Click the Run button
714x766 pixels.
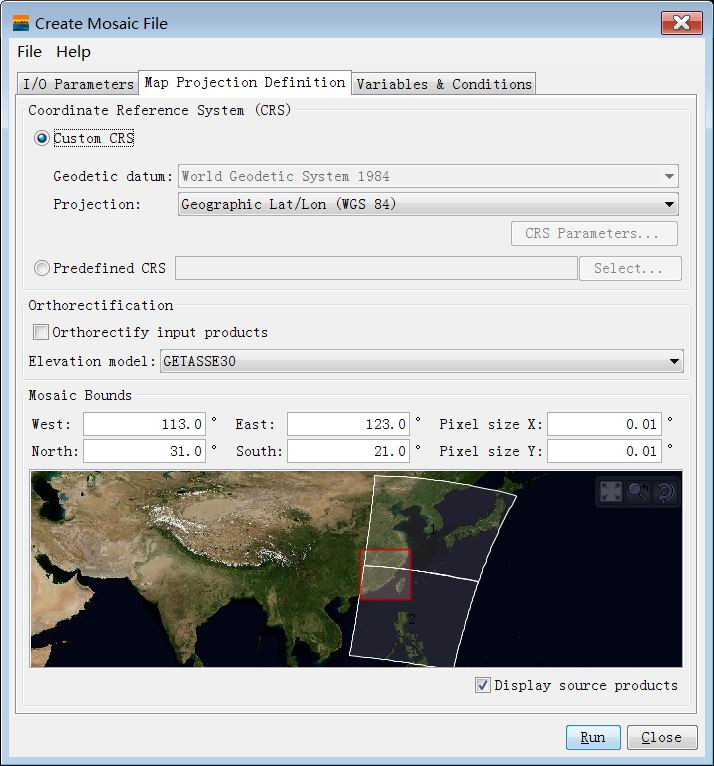click(592, 737)
